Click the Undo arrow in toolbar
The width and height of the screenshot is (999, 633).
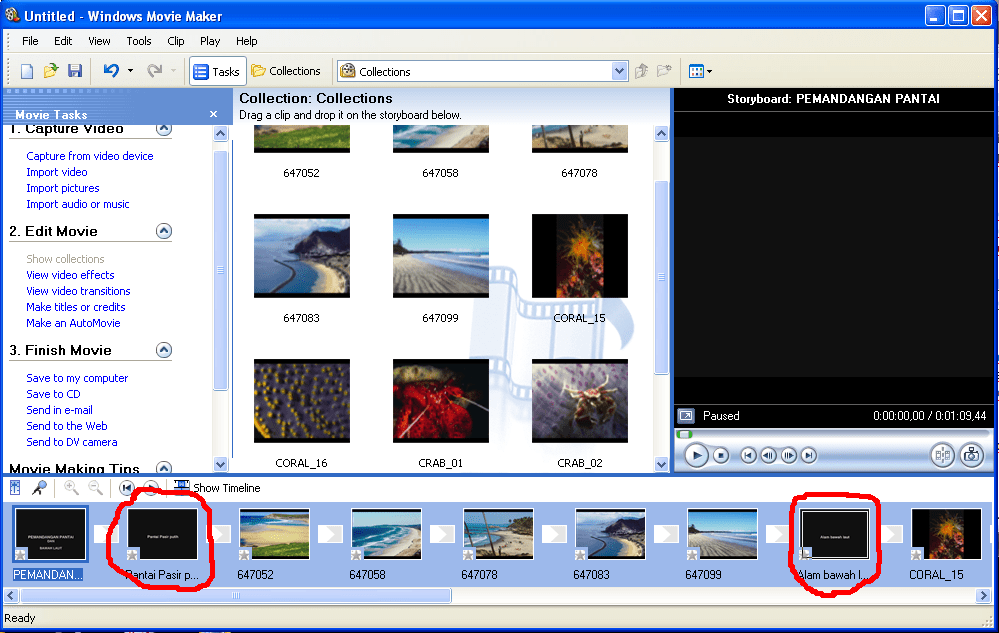(111, 71)
